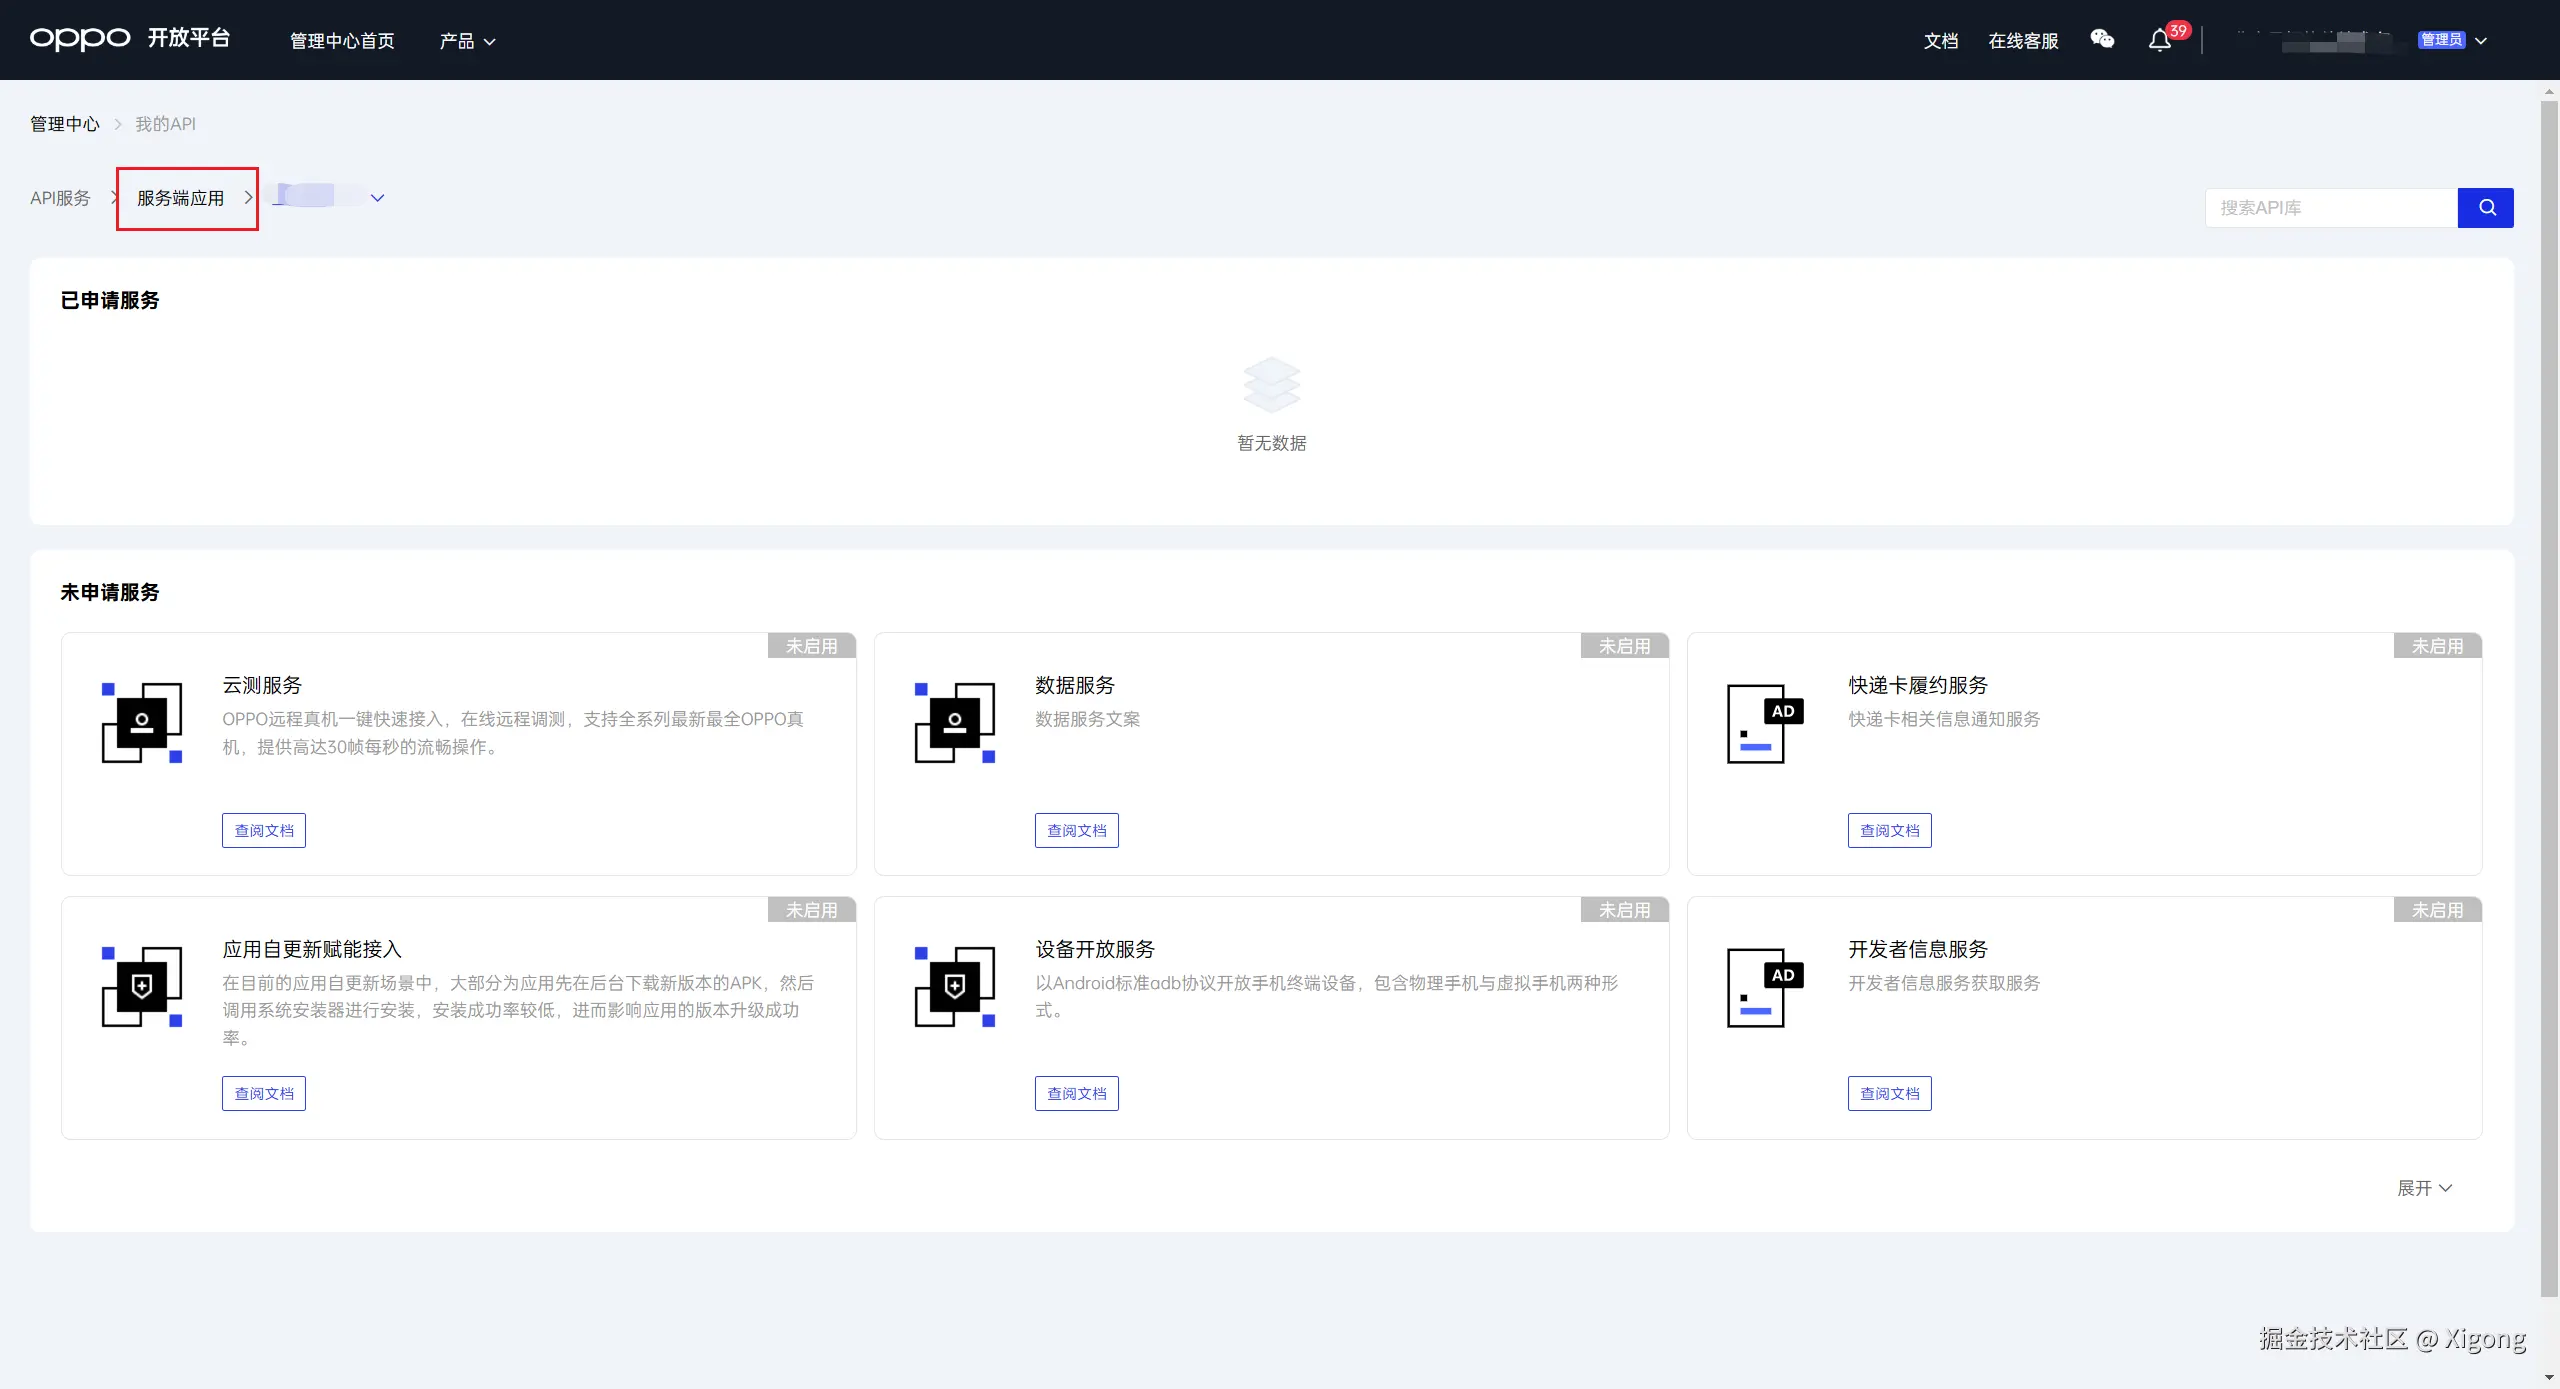
Task: Click the WeChat icon in header
Action: pos(2102,40)
